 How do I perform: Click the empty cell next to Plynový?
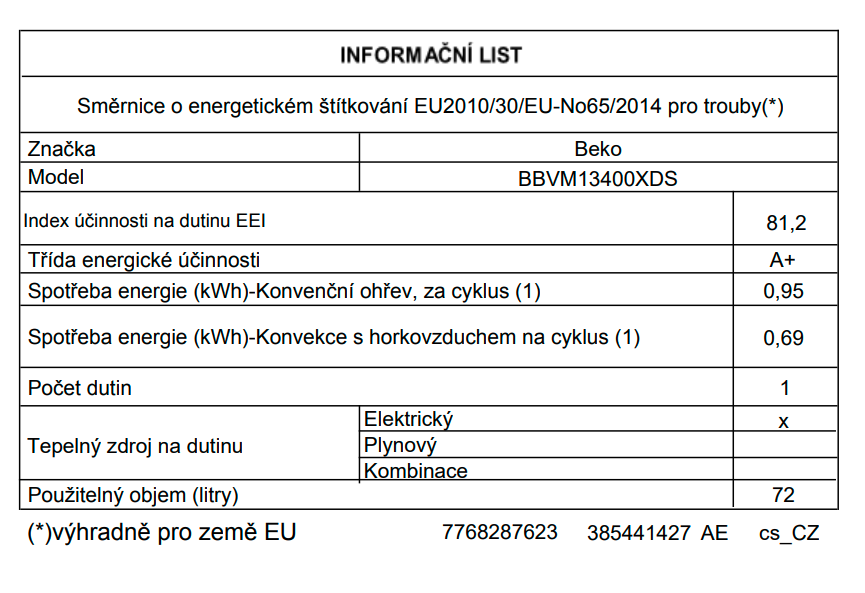784,445
